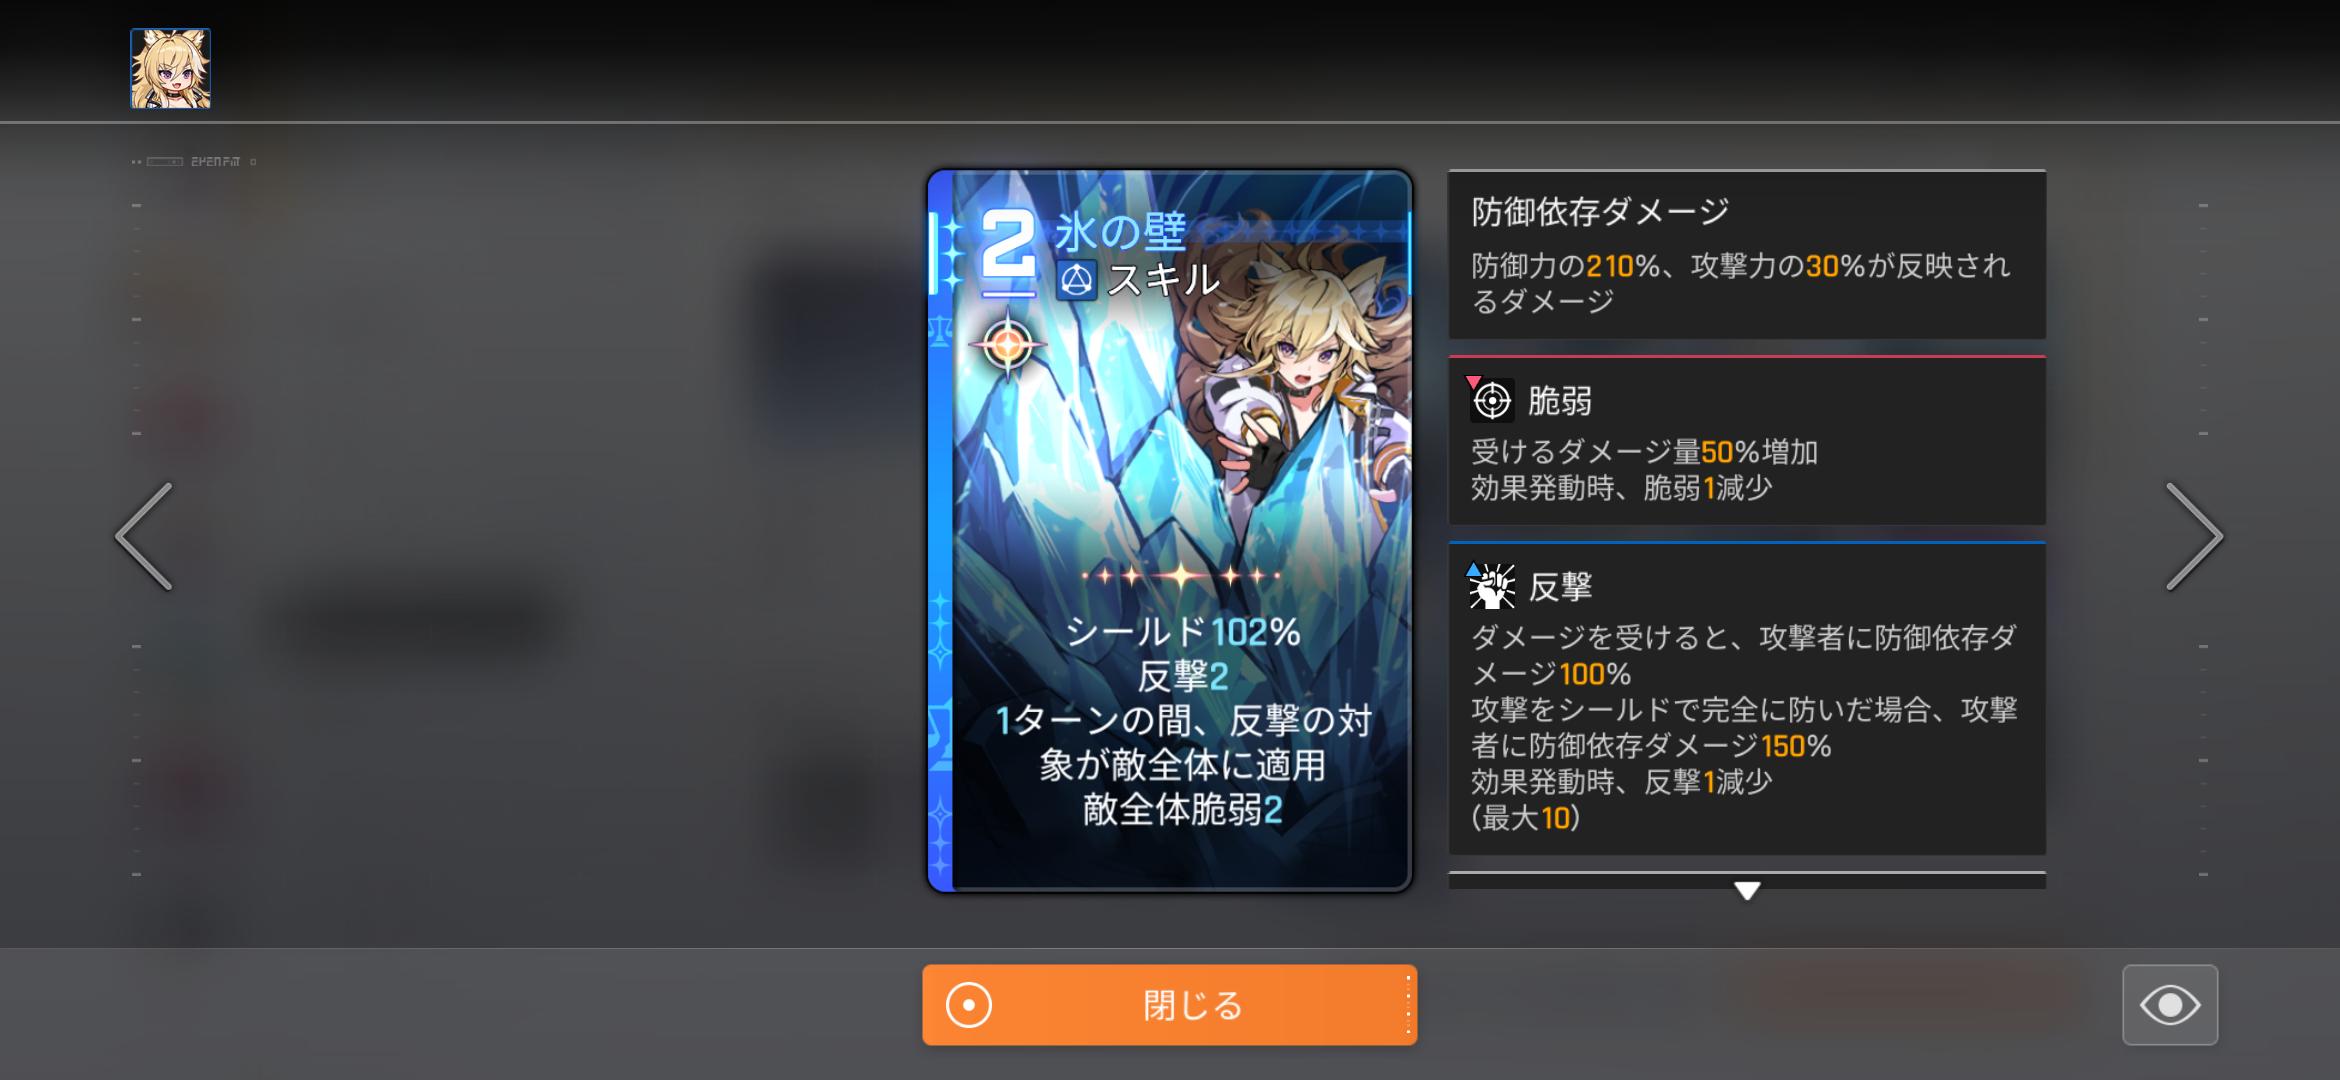2340x1080 pixels.
Task: Click the スキル card type label
Action: (1163, 281)
